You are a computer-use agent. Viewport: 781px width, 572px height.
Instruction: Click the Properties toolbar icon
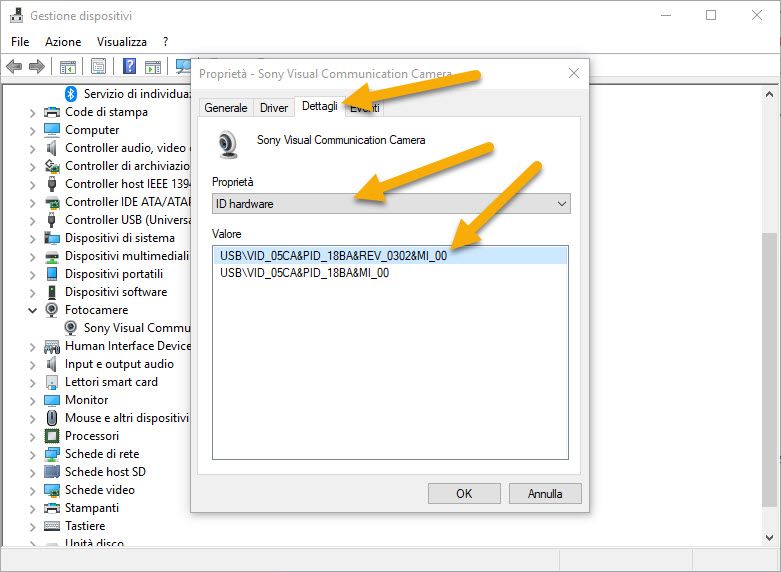click(98, 67)
